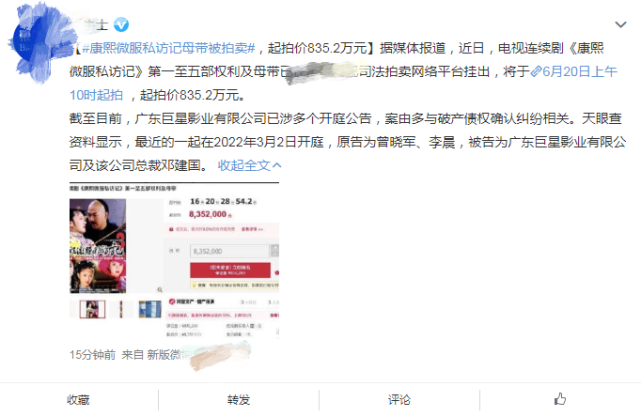This screenshot has height=417, width=641.
Task: Open the 评论 tab
Action: 399,399
